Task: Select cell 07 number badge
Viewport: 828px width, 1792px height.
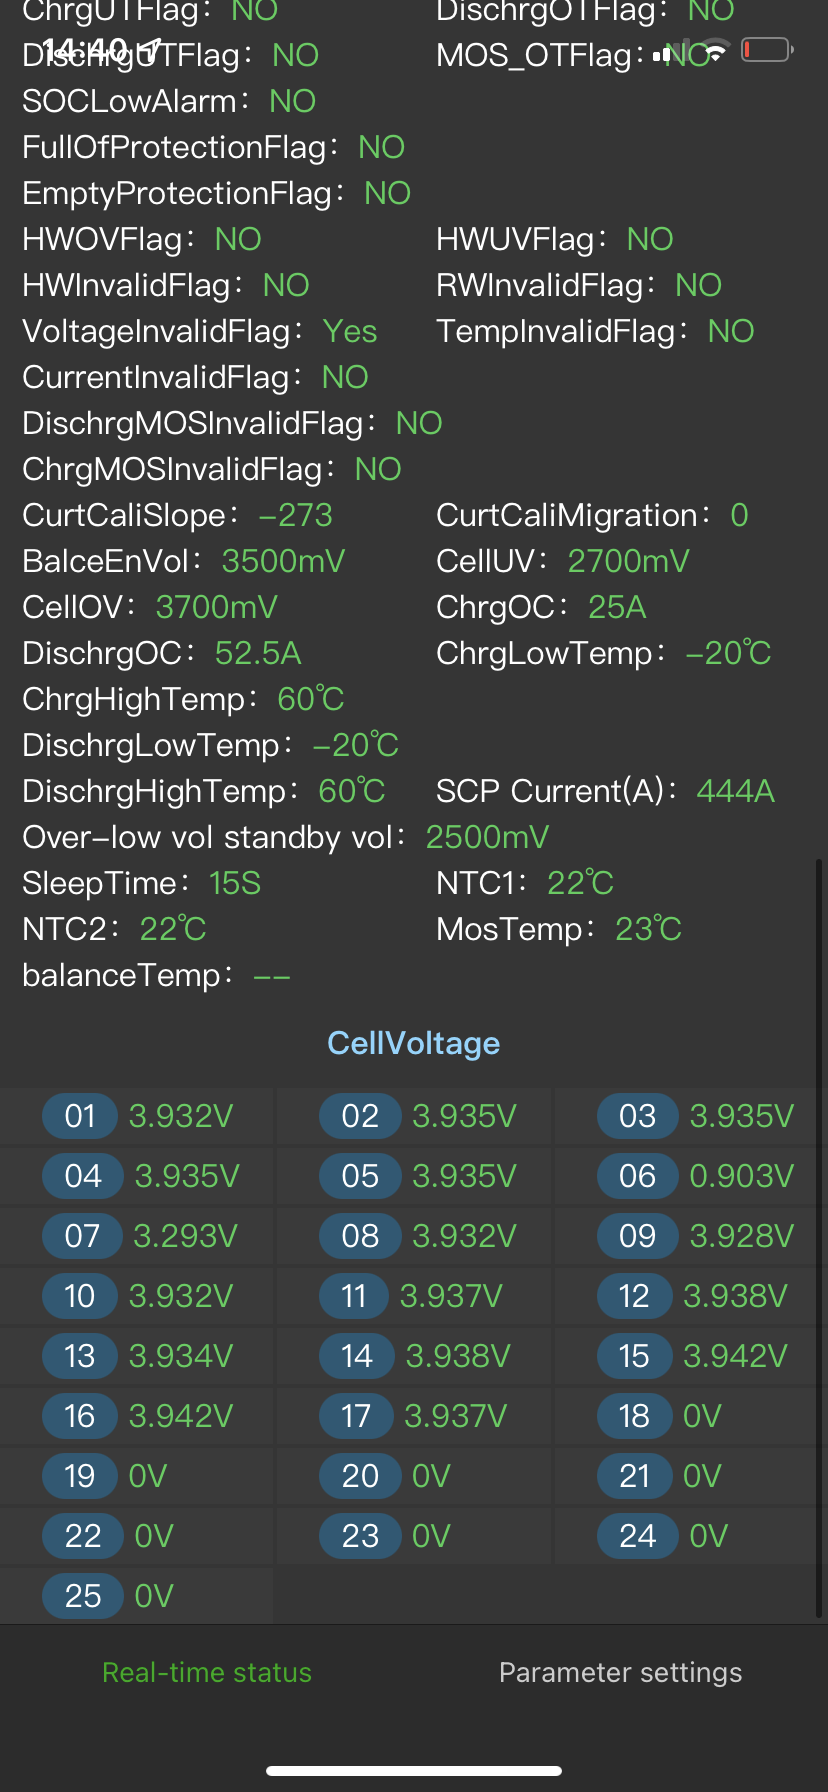Action: tap(82, 1236)
